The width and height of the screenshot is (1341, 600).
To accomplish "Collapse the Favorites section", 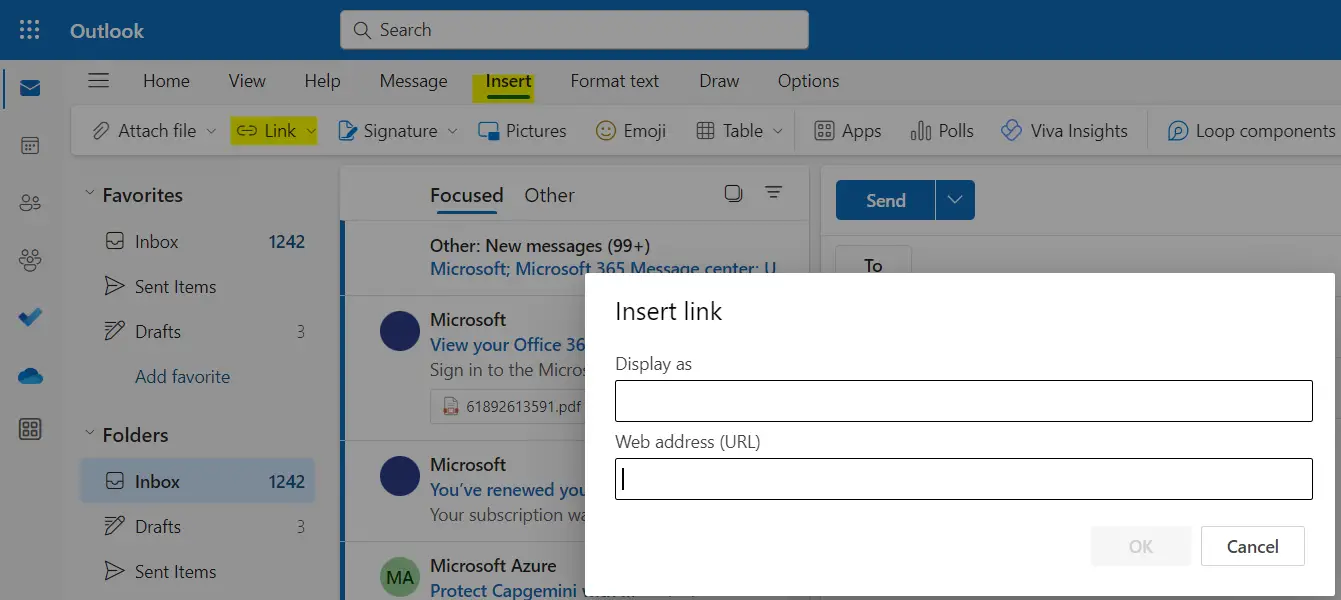I will tap(89, 194).
